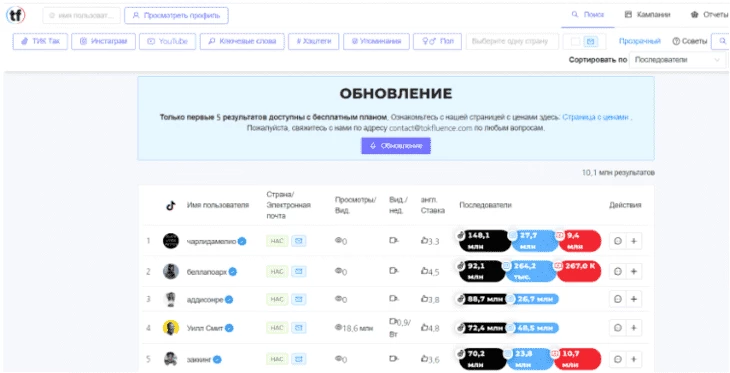Click the email icon in Уилл Смит row
730x373 pixels.
click(299, 328)
